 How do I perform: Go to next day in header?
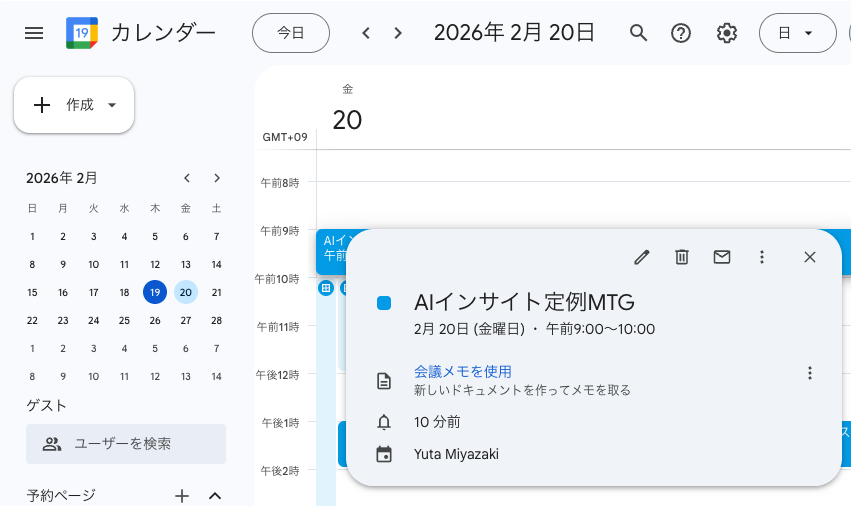398,33
